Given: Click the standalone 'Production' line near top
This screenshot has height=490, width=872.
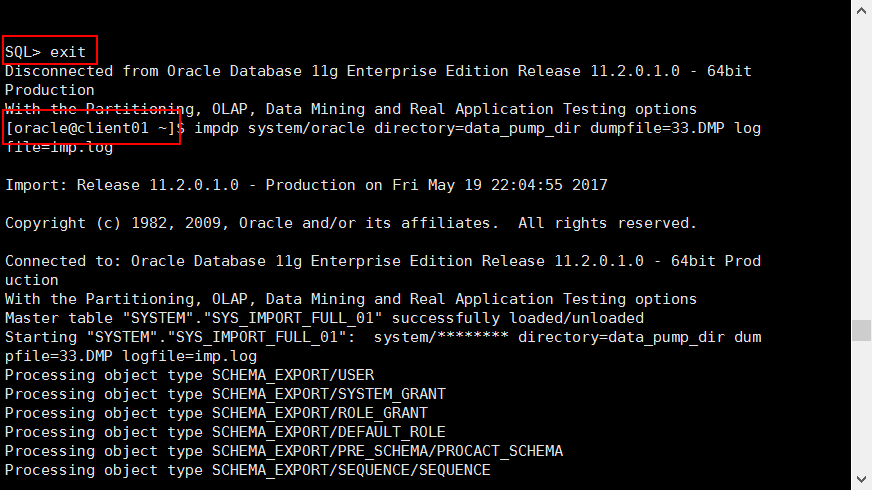Looking at the screenshot, I should click(49, 90).
